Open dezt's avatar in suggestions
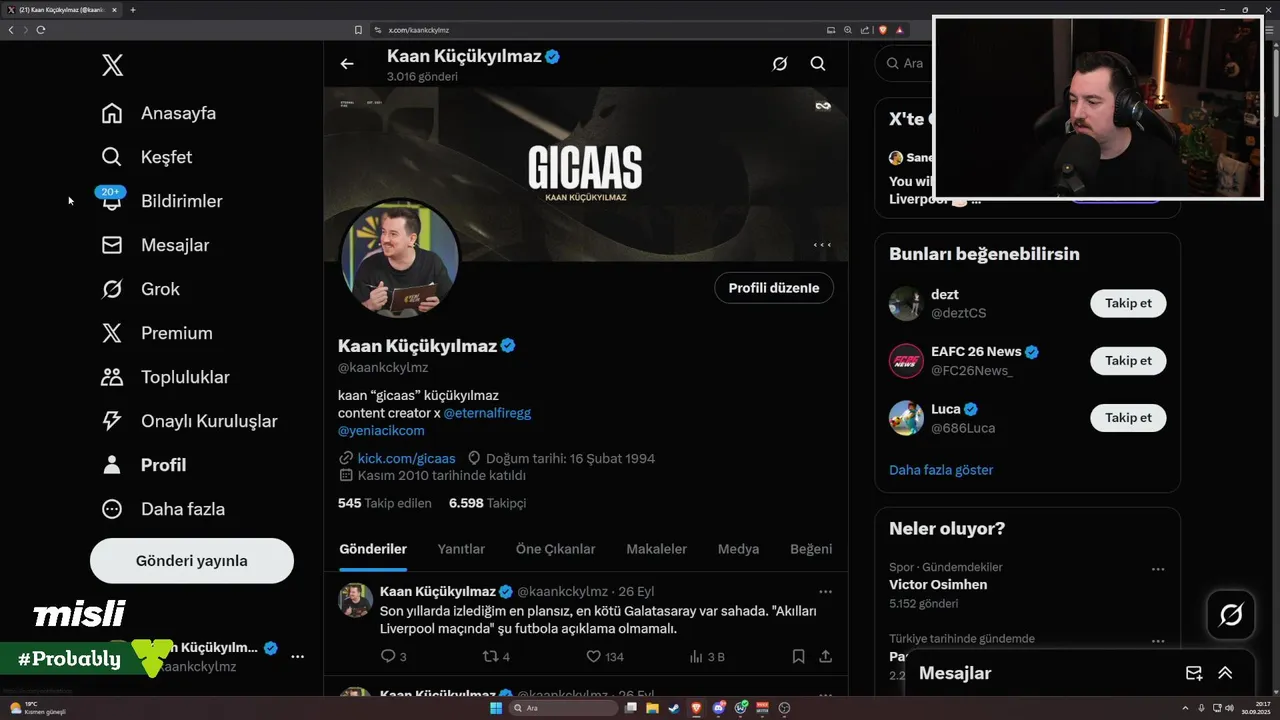Viewport: 1280px width, 720px height. [906, 303]
